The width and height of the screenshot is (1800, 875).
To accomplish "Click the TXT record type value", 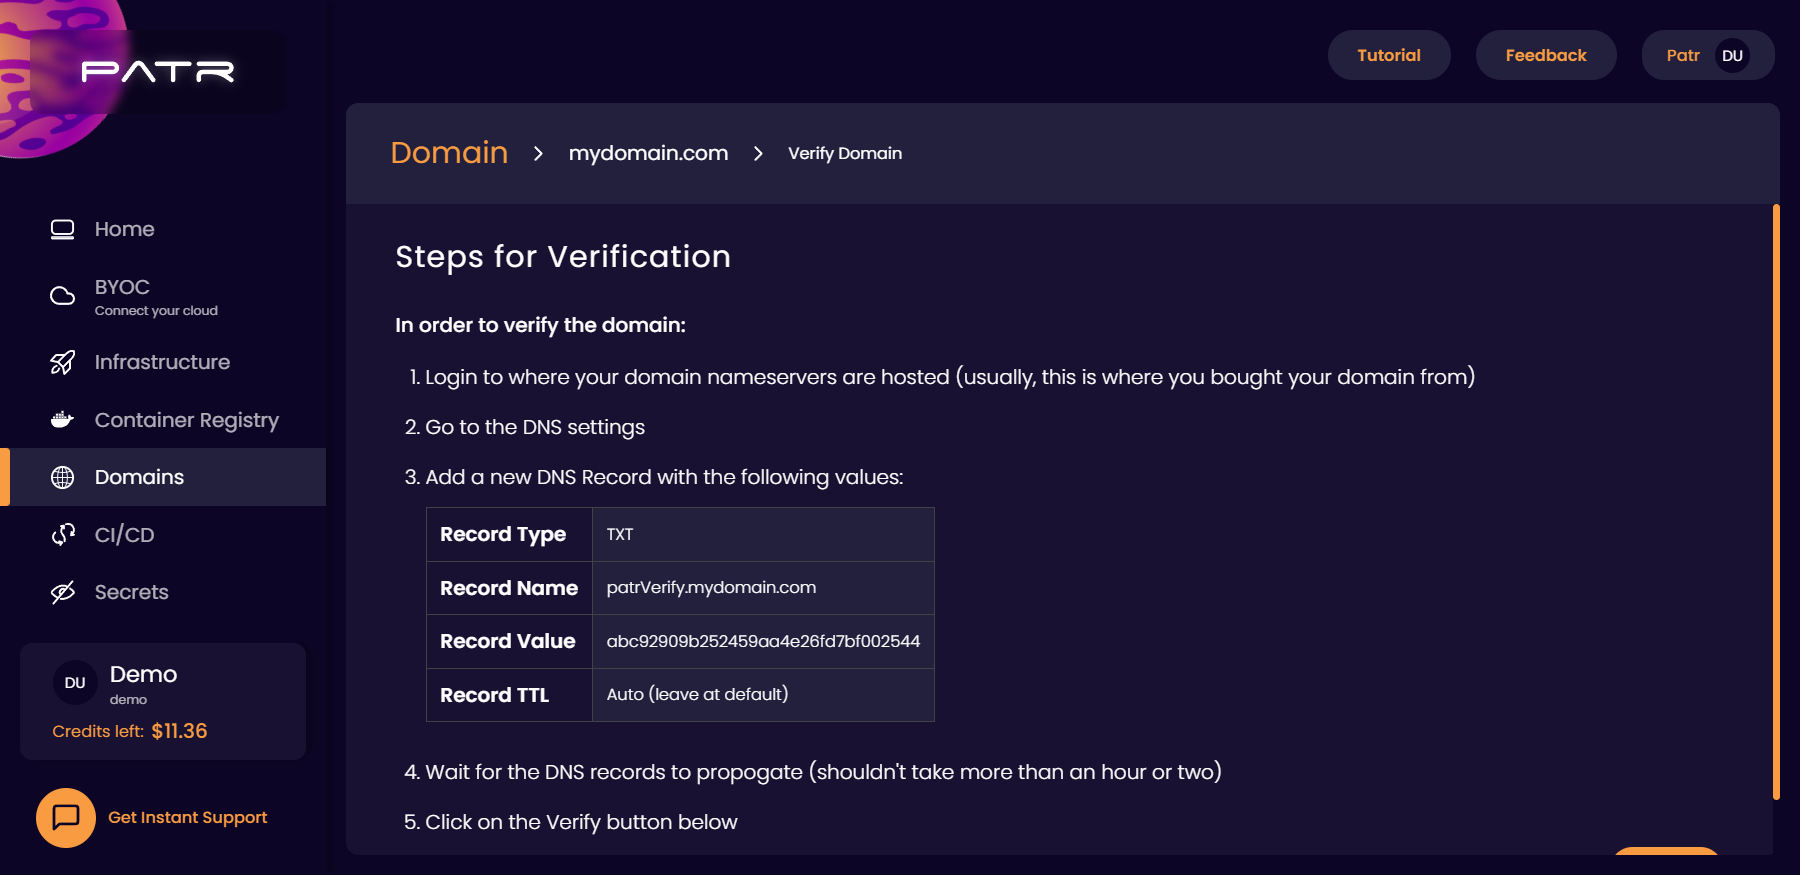I will point(620,534).
